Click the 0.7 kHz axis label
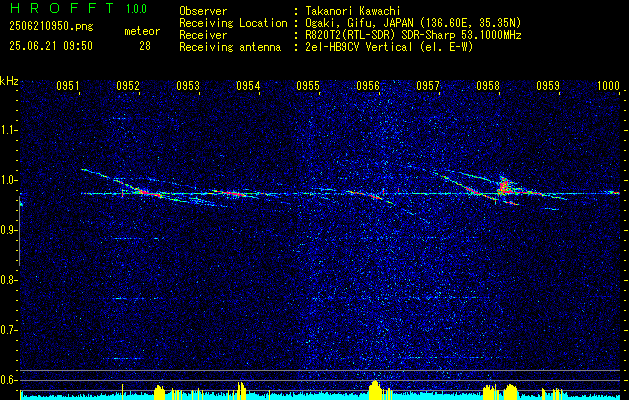 click(x=8, y=330)
